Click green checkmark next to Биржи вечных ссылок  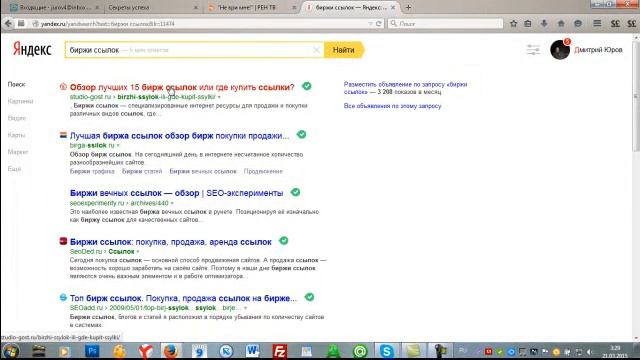click(x=295, y=192)
